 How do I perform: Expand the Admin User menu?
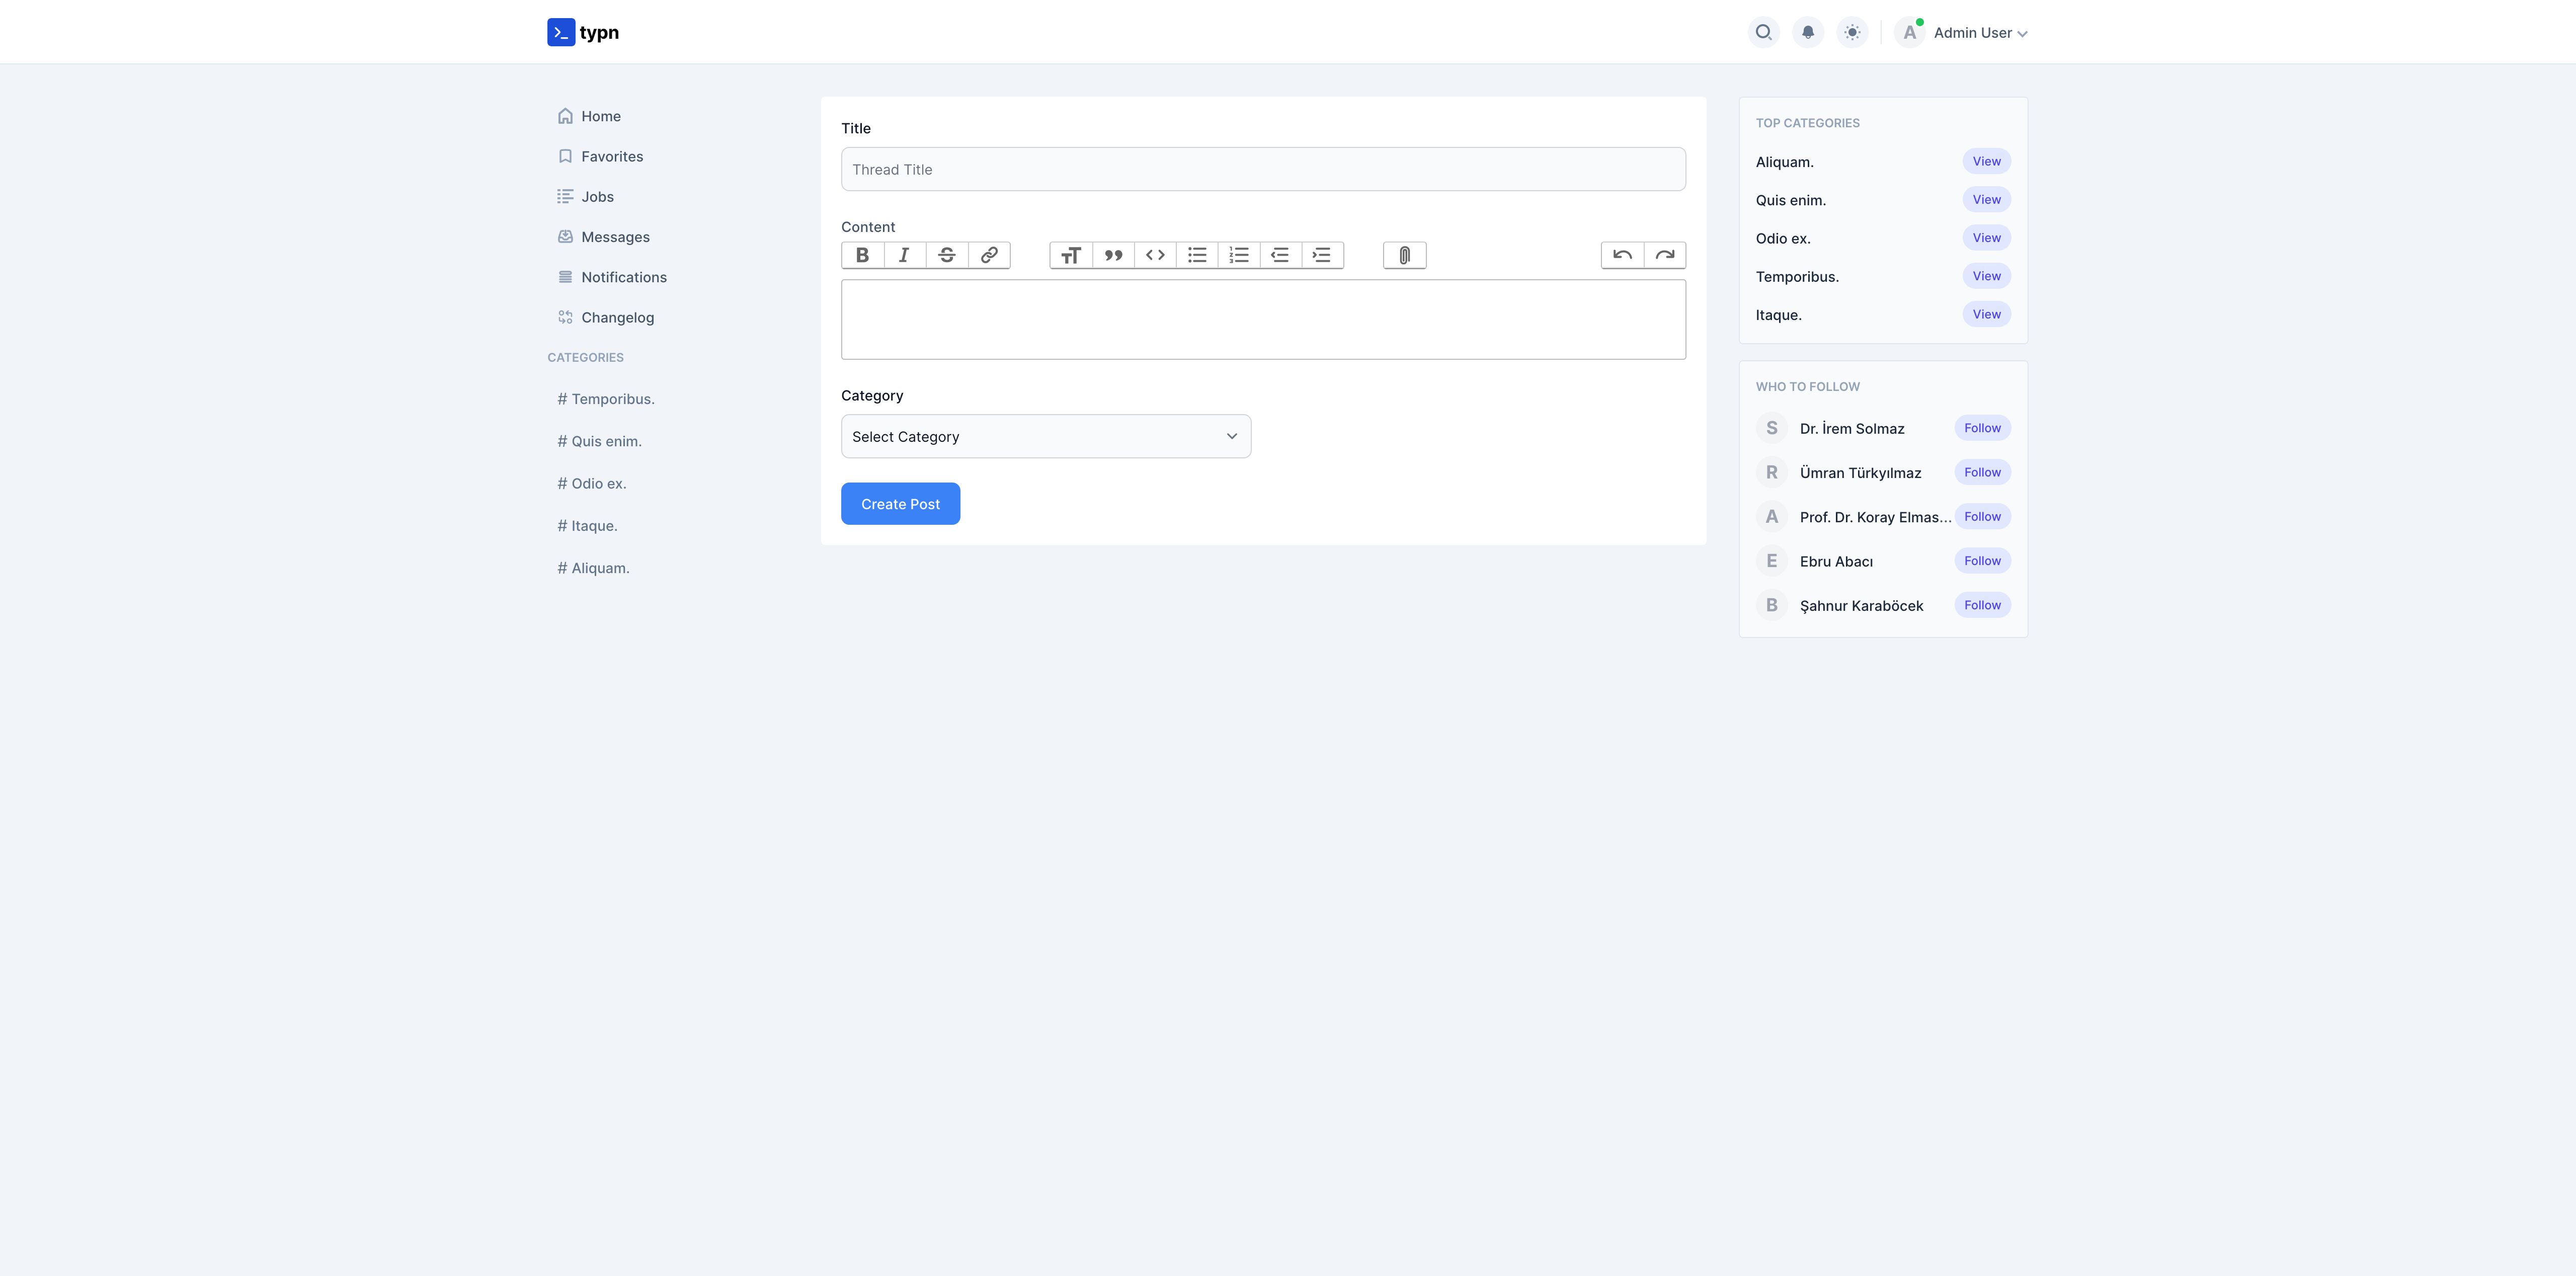(1979, 33)
